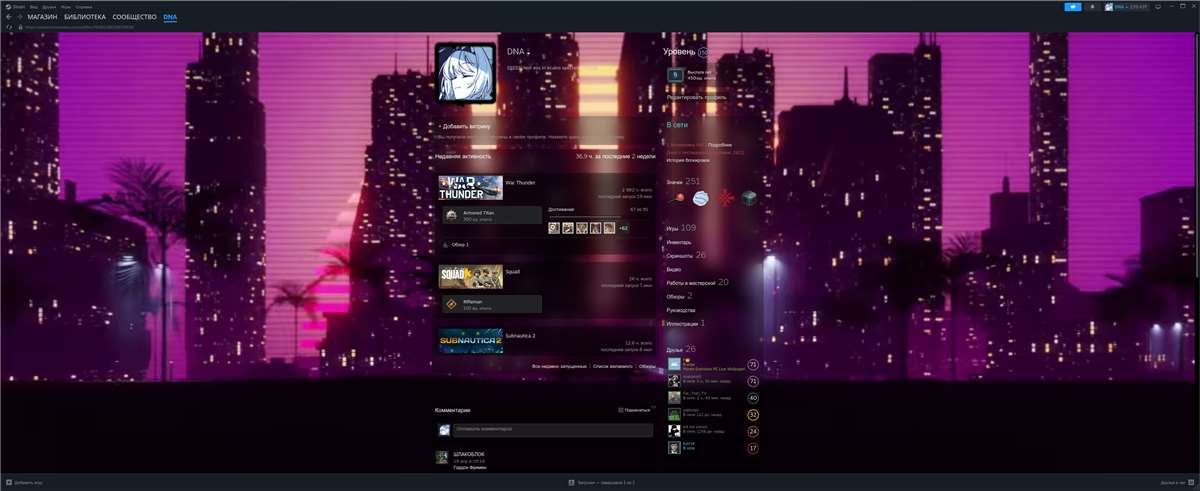Expand the dropdown arrow next to DNA name
This screenshot has width=1200, height=491.
528,52
